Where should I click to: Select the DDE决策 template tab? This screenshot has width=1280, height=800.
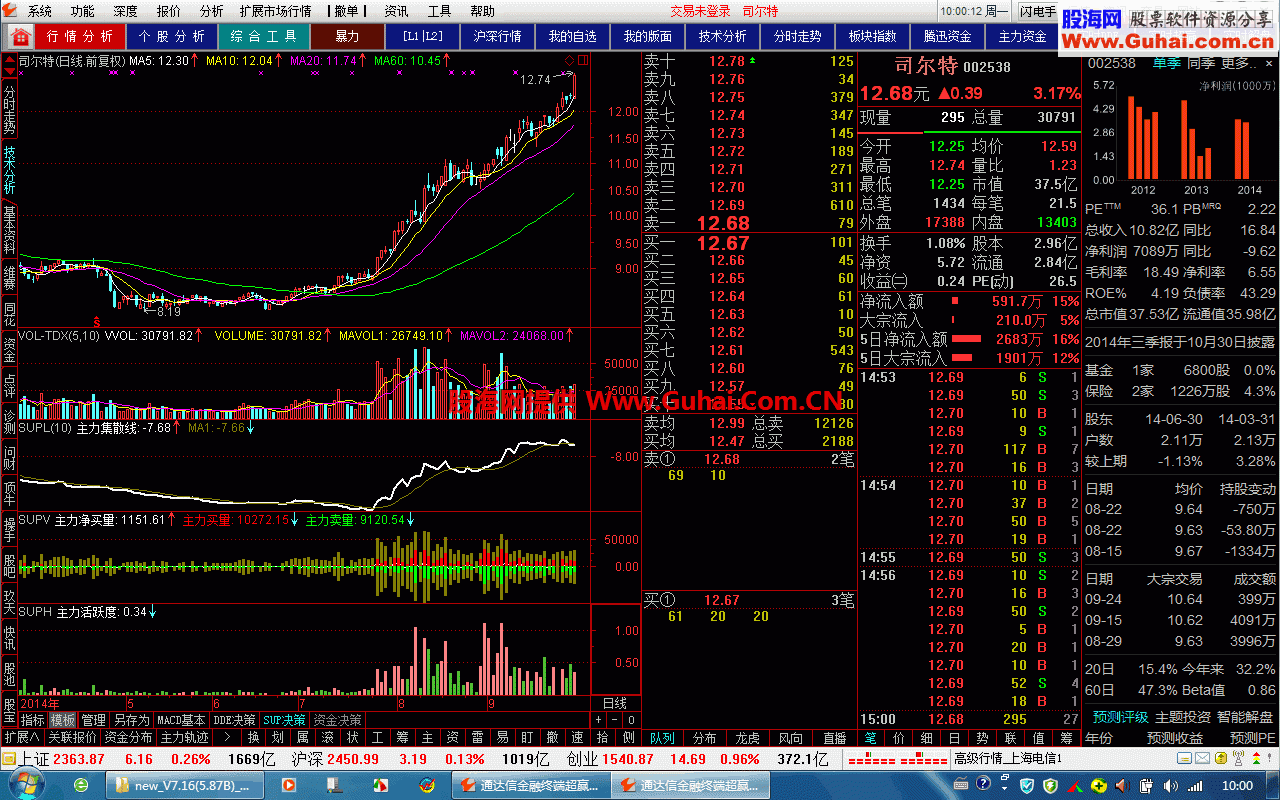tap(235, 720)
